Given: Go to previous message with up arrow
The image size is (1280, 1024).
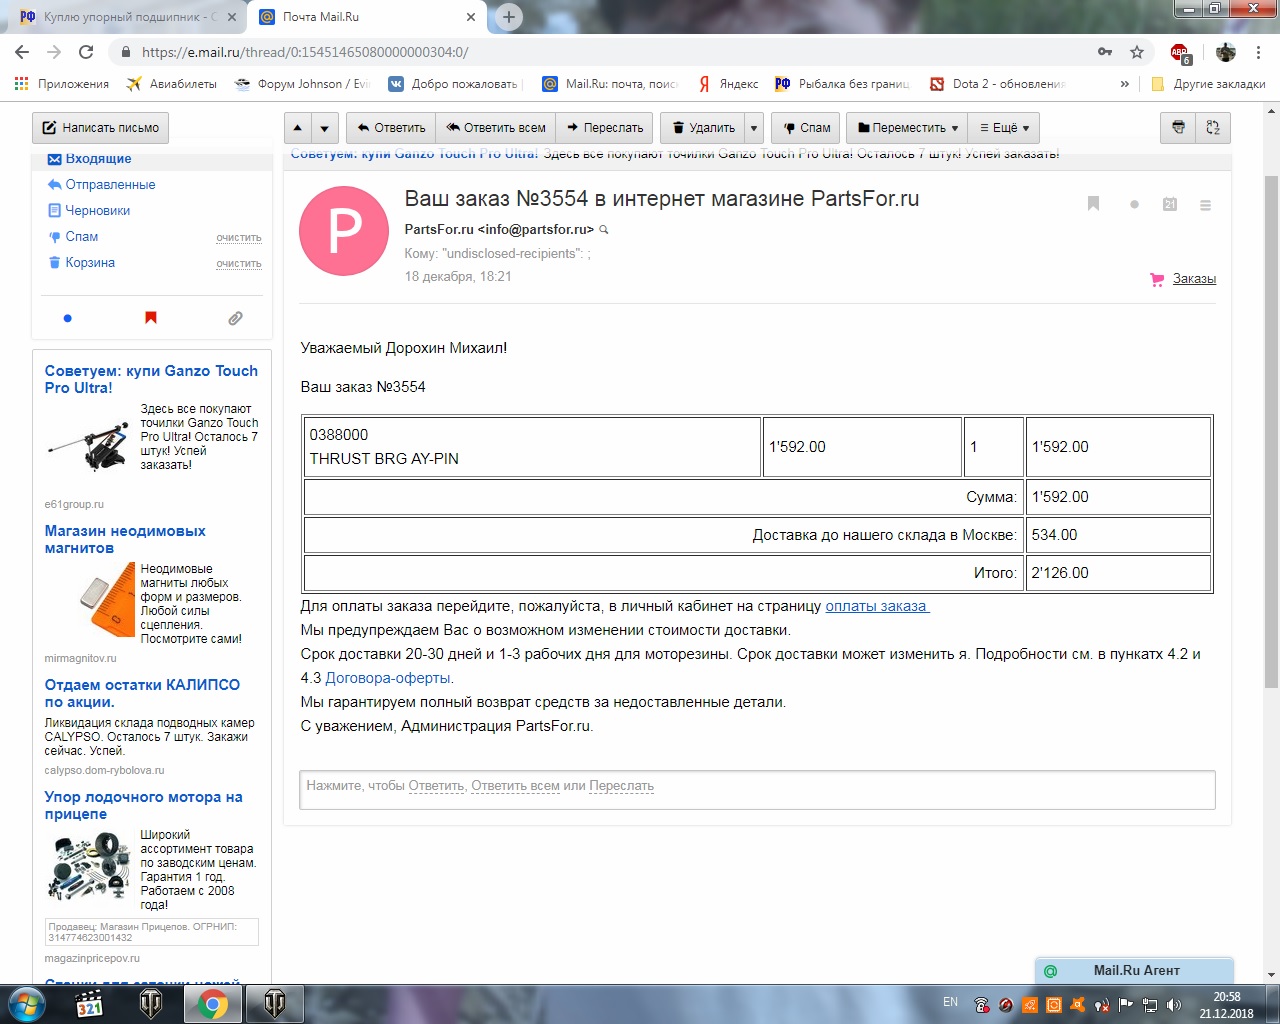Looking at the screenshot, I should pos(298,128).
